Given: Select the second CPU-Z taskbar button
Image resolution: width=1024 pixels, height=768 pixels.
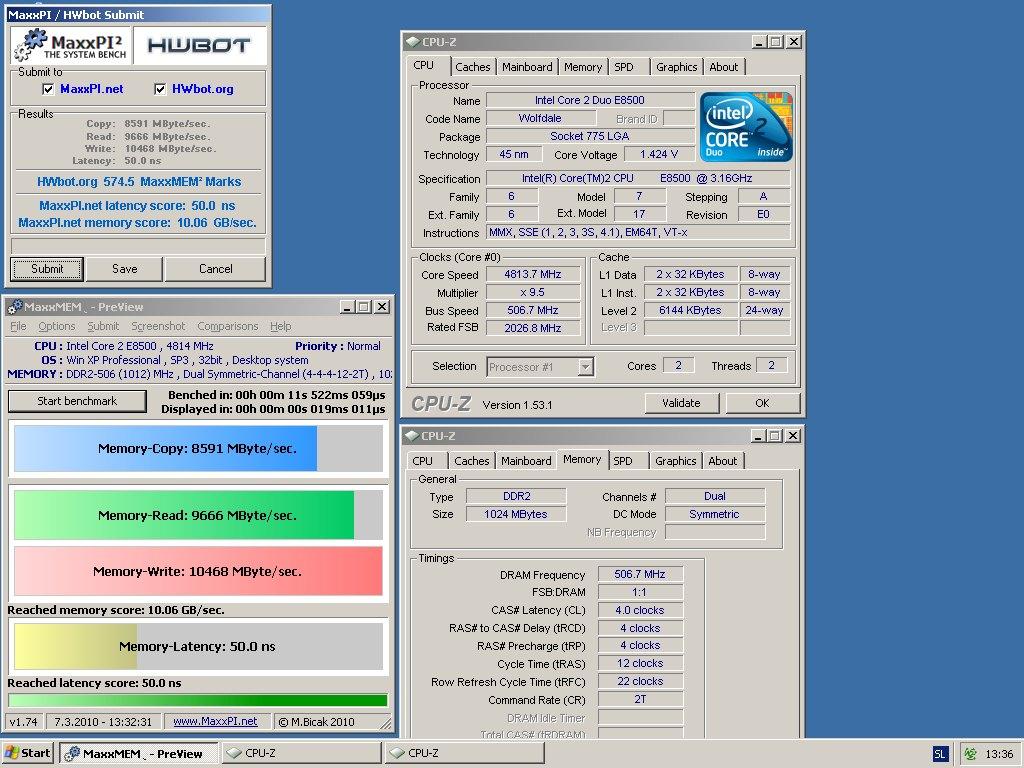Looking at the screenshot, I should [x=464, y=753].
